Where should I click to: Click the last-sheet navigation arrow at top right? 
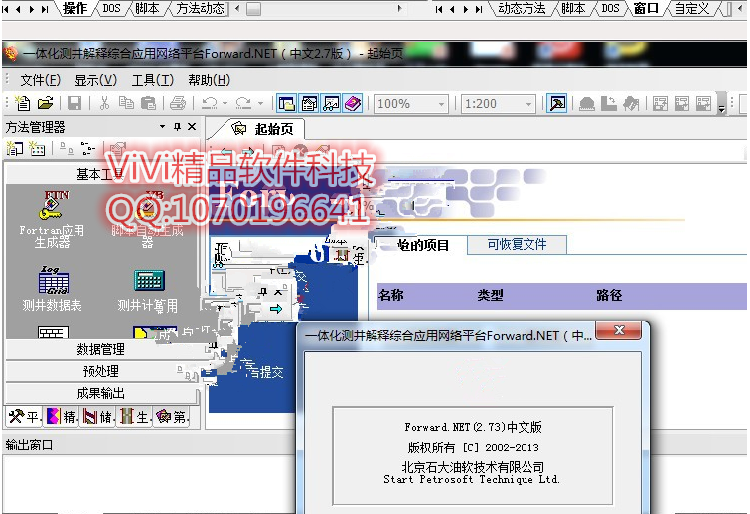(x=479, y=9)
